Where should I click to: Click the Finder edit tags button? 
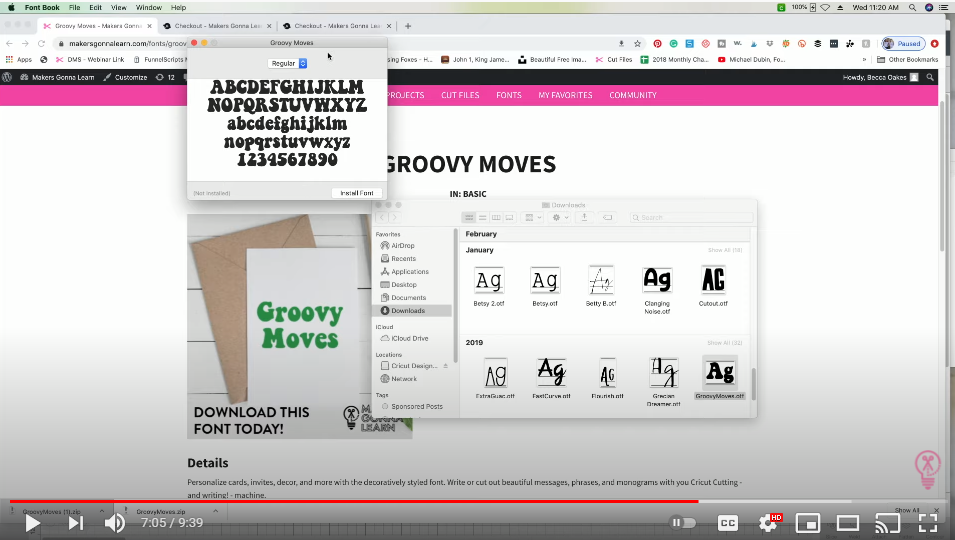tap(607, 217)
